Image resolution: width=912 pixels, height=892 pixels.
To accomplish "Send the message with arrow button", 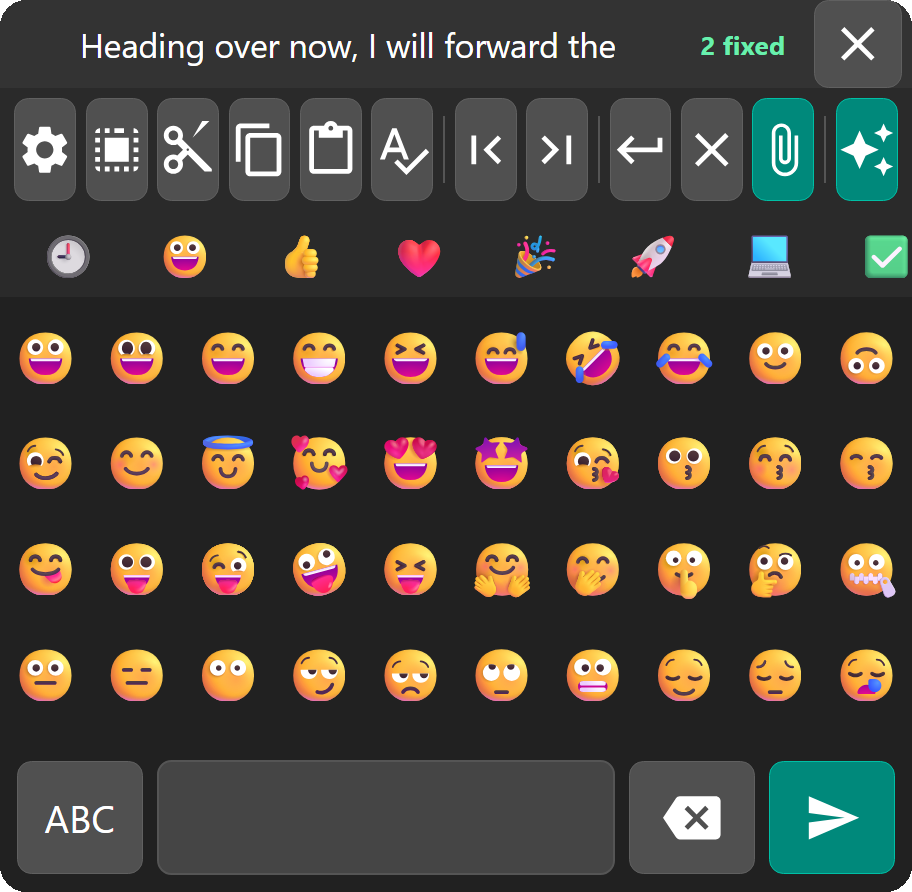I will pos(832,817).
